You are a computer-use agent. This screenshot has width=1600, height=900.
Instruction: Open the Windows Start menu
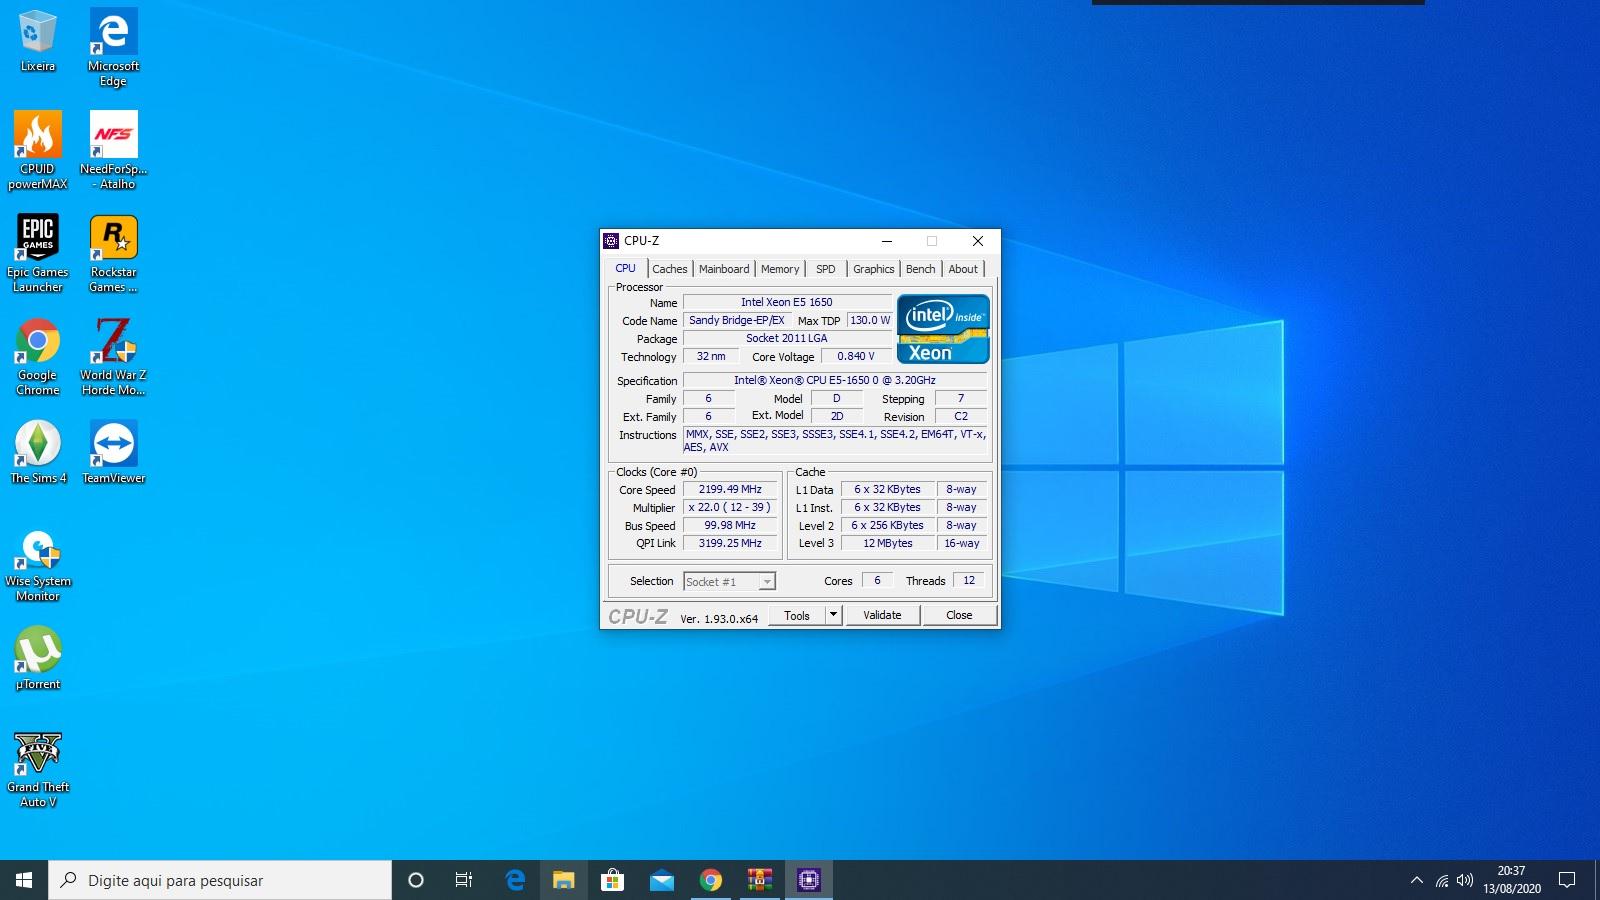[24, 880]
